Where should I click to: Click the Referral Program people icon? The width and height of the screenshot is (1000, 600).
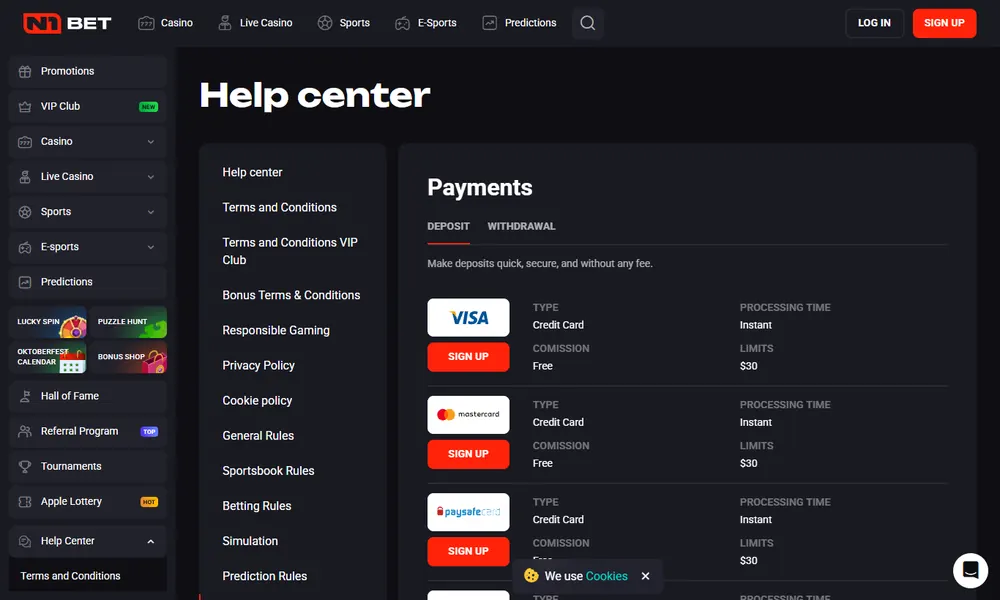coord(25,431)
